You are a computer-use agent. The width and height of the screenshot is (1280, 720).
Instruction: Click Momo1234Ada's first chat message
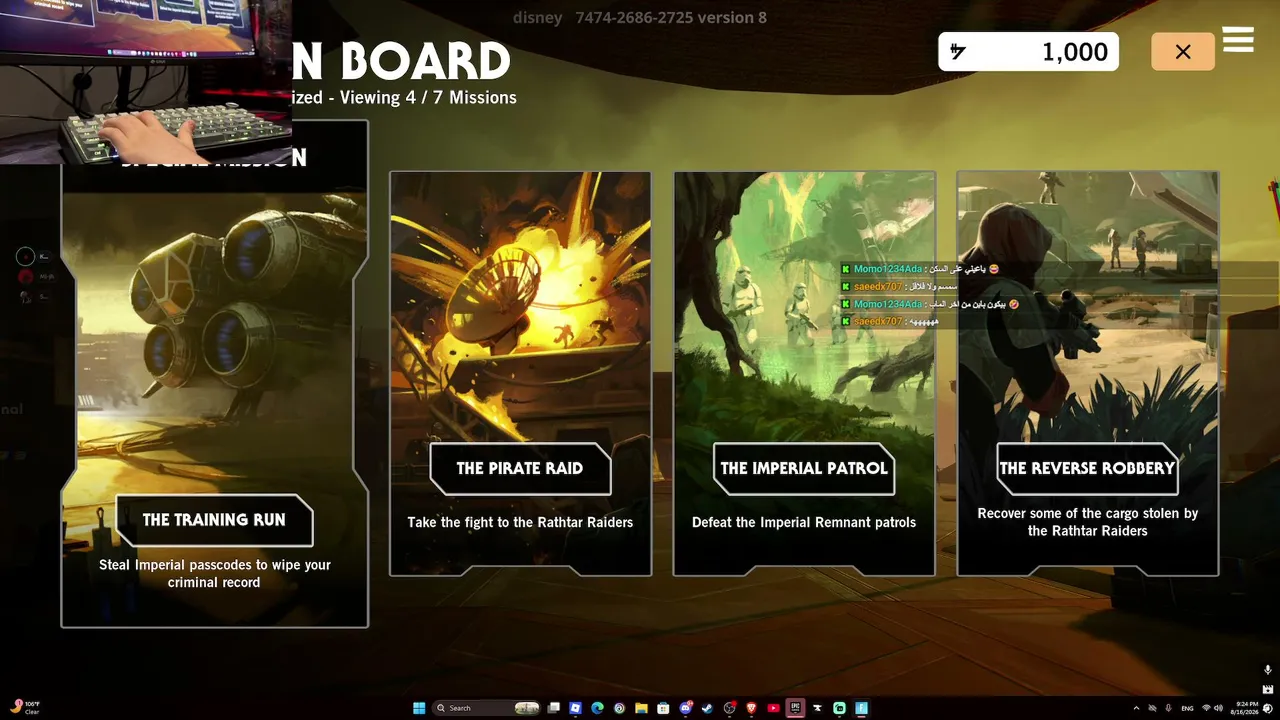[920, 269]
